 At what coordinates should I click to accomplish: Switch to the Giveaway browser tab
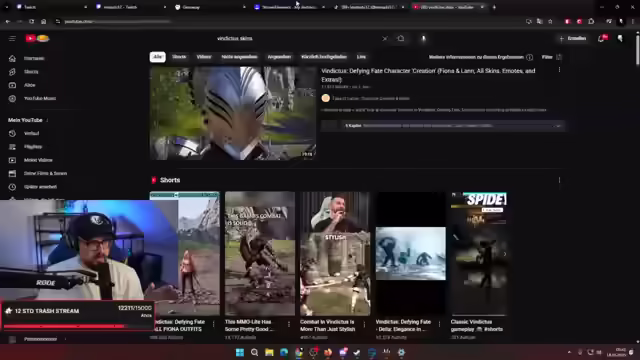pos(210,7)
